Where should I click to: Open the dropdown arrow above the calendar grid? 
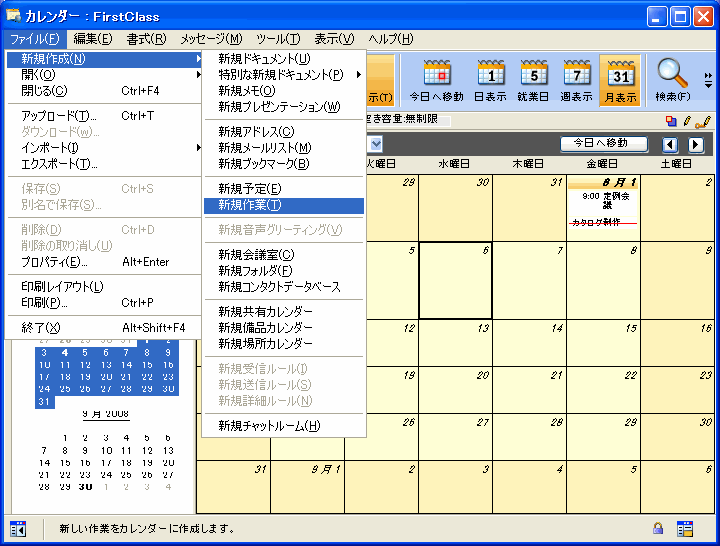click(x=375, y=144)
